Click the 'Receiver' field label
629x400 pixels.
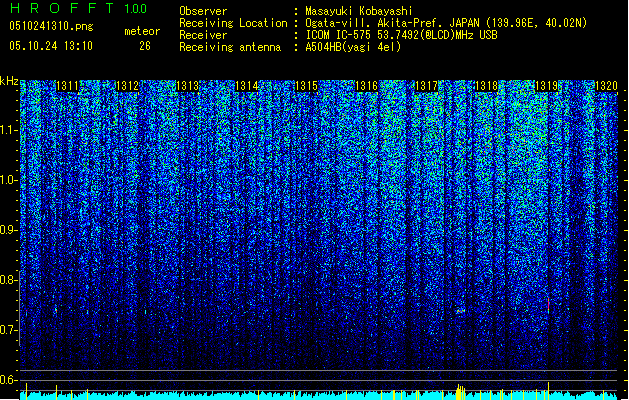pyautogui.click(x=203, y=35)
